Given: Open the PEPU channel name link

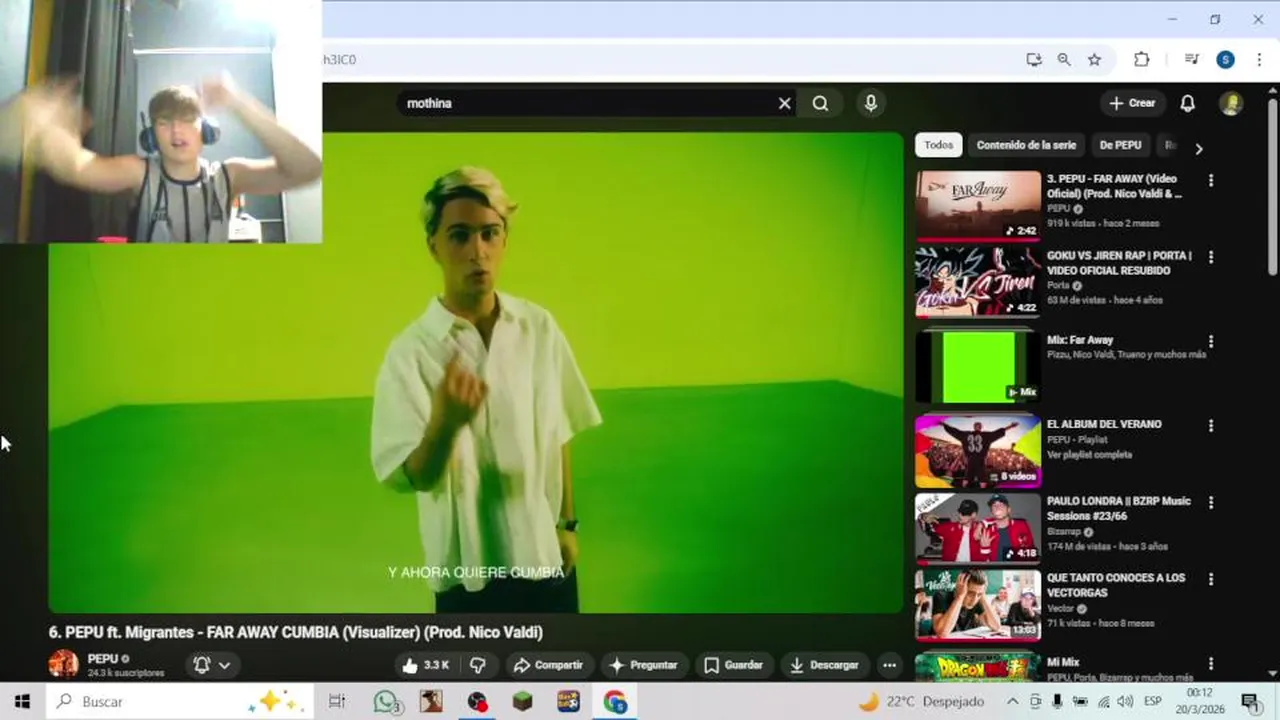Looking at the screenshot, I should pos(102,659).
